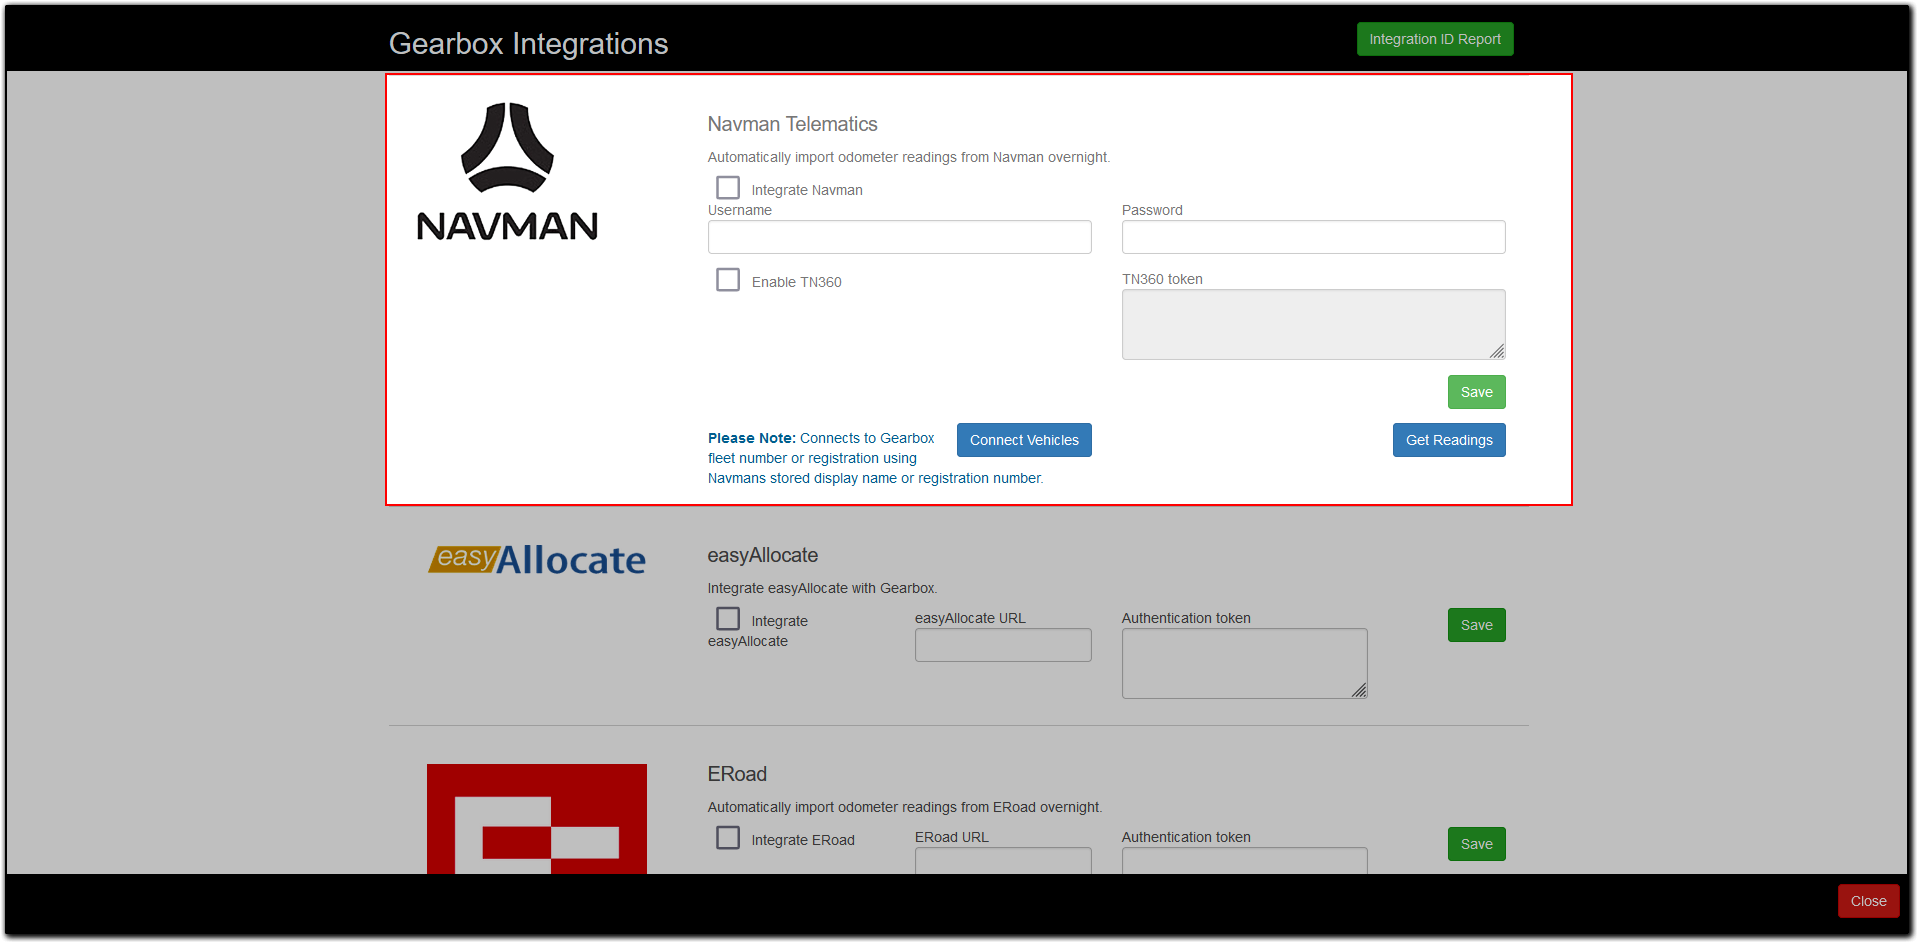
Task: Click into the TN360 token text area
Action: (1313, 324)
